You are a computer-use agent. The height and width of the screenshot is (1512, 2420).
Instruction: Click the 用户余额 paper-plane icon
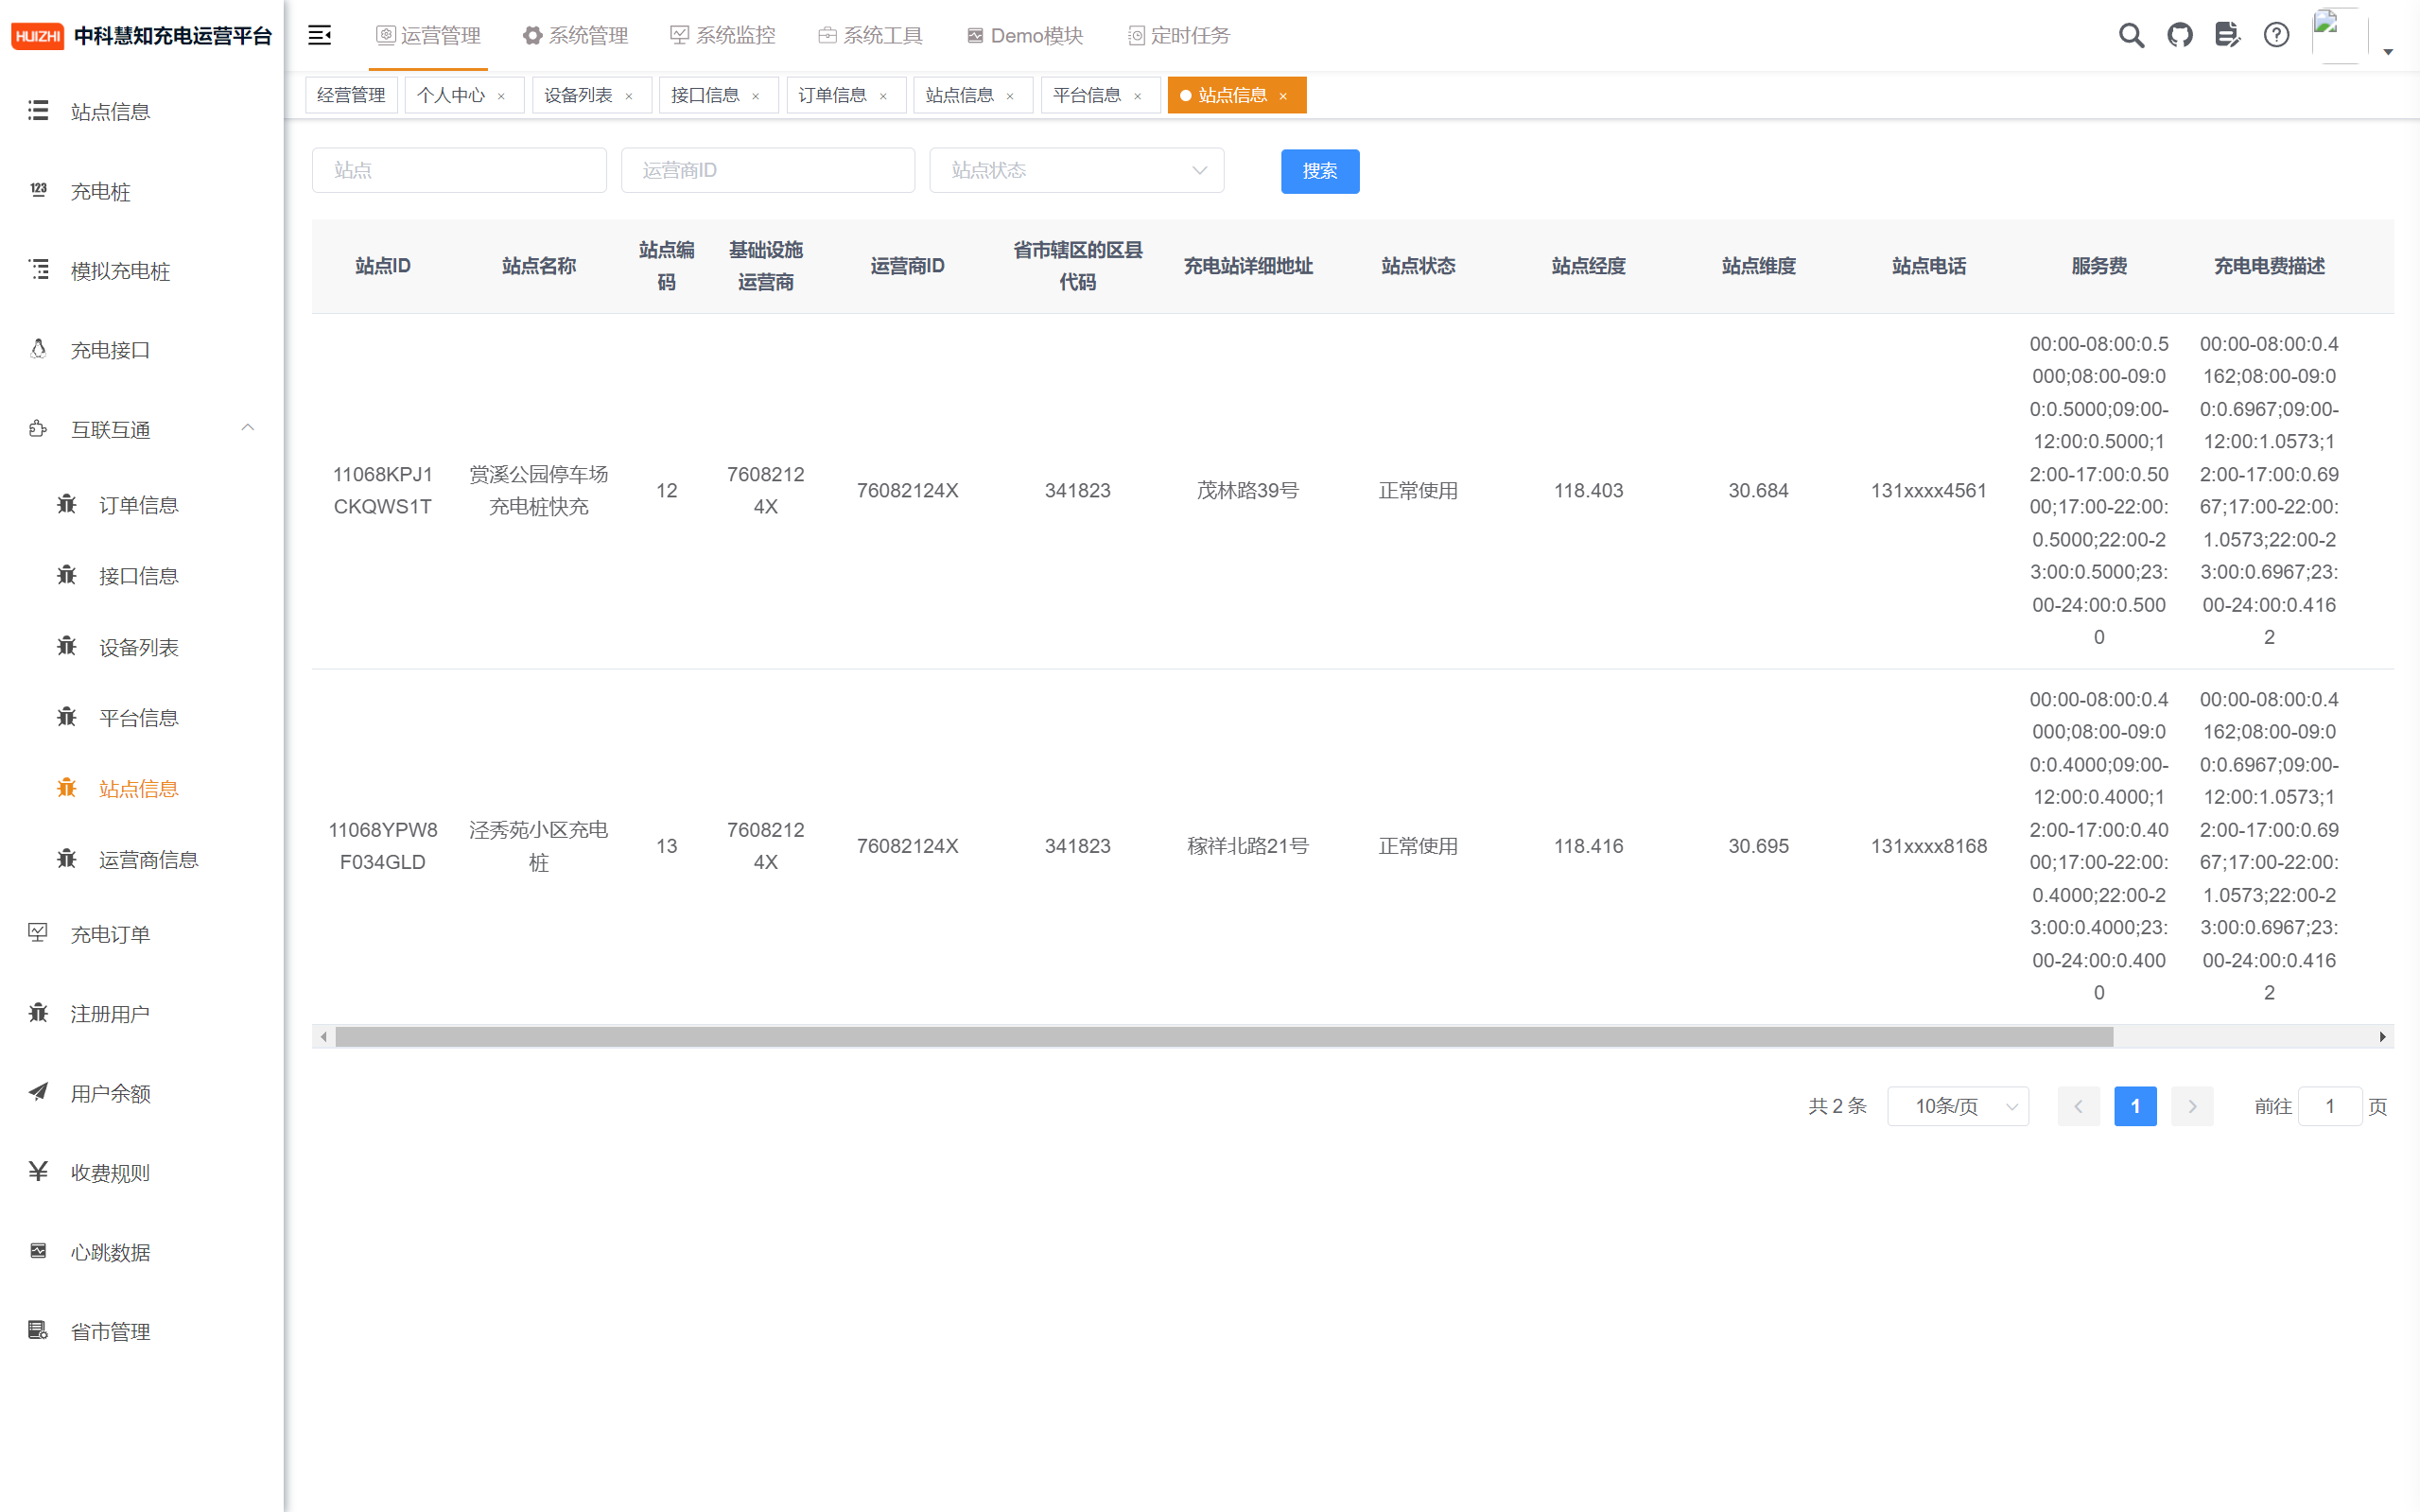point(38,1092)
